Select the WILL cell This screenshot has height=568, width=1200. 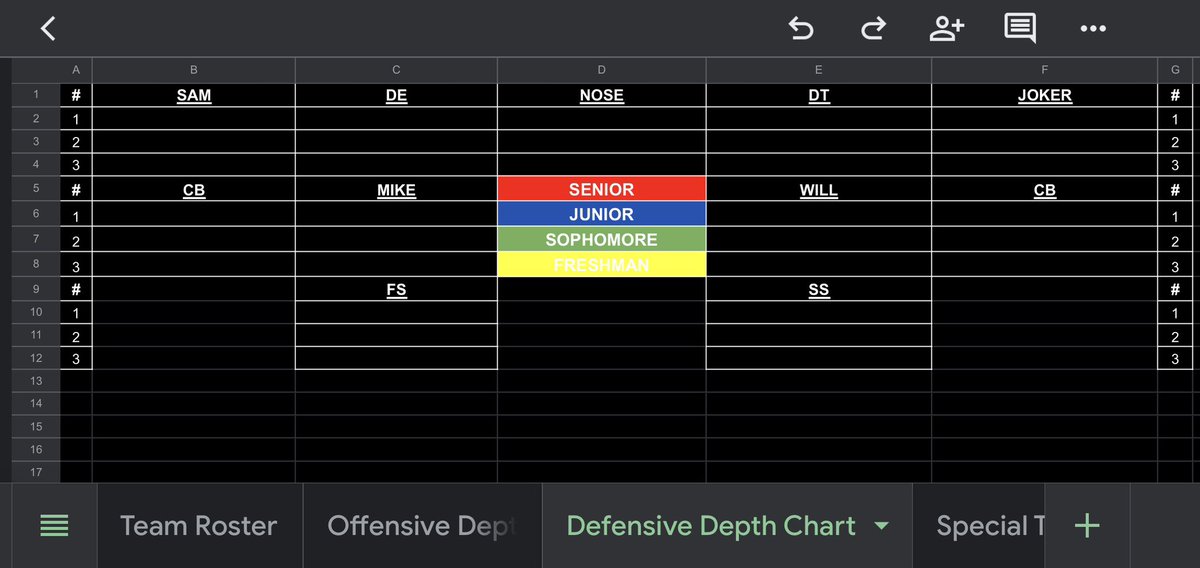coord(819,189)
